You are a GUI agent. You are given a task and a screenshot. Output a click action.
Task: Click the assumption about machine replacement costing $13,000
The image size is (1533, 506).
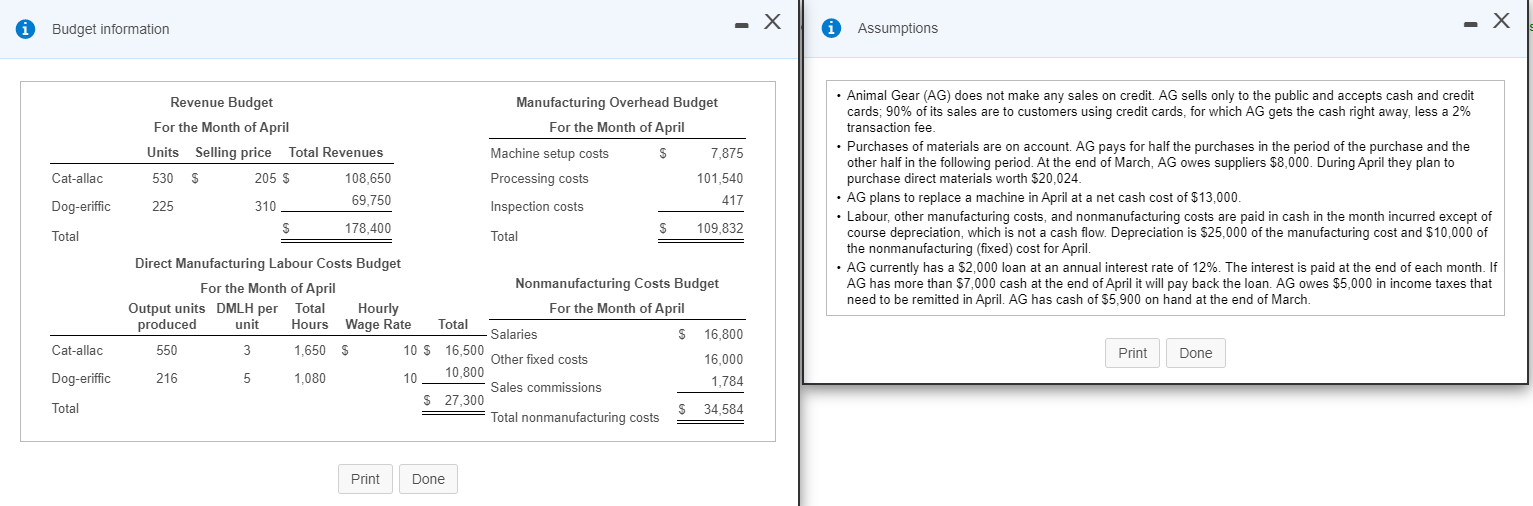(1043, 197)
